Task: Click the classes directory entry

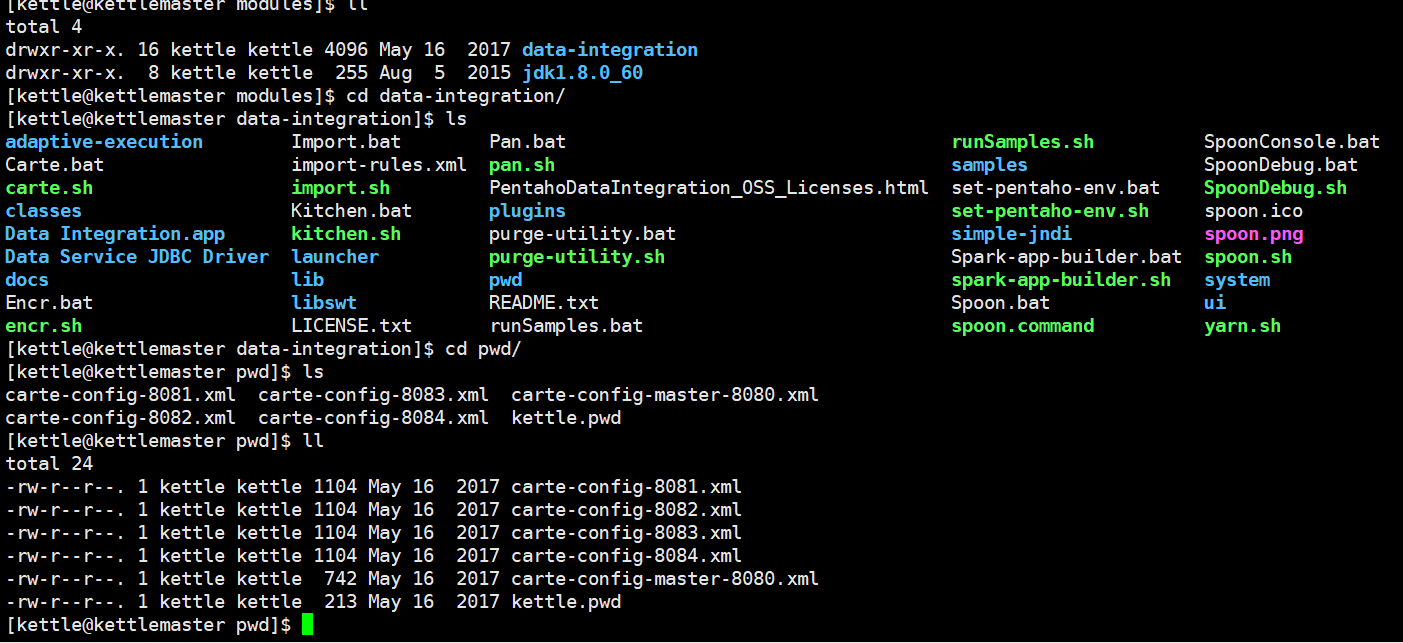Action: pos(44,211)
